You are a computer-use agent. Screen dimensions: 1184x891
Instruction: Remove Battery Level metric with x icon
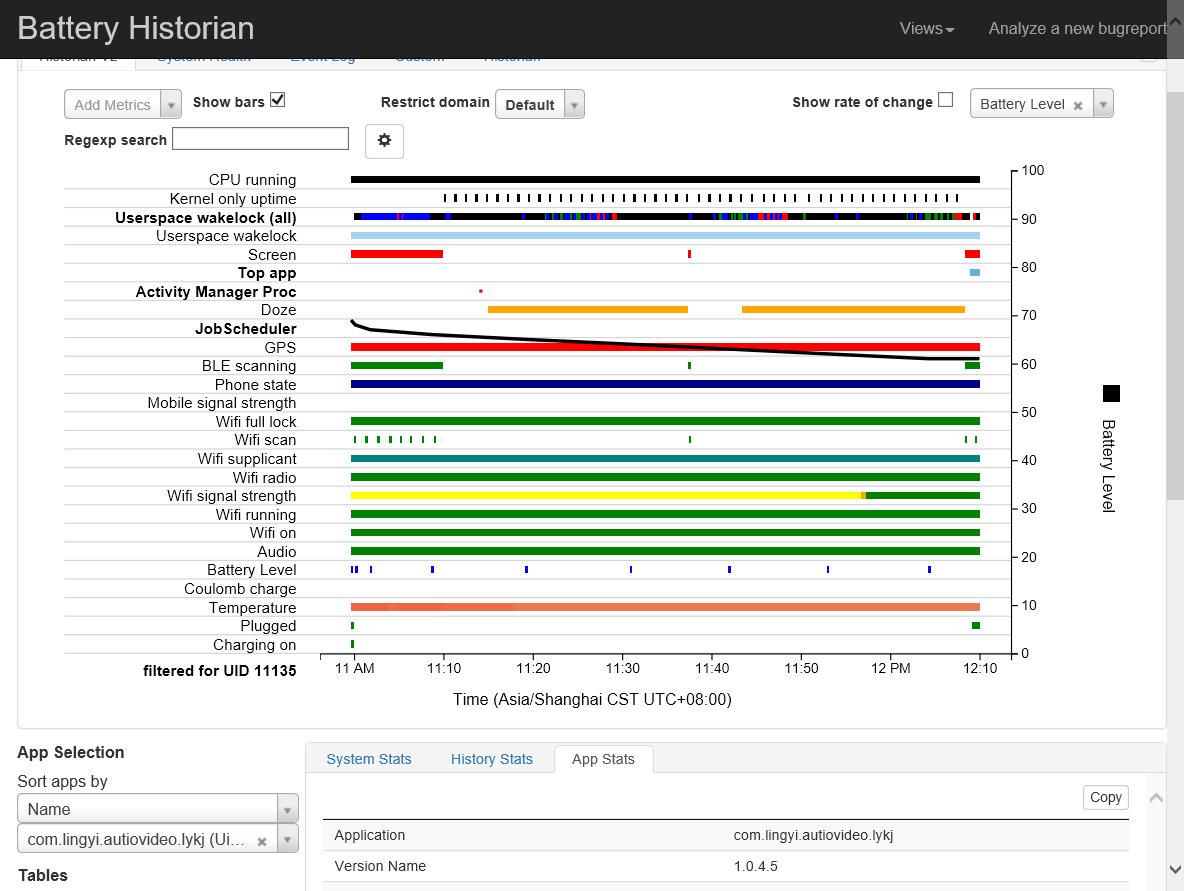[1078, 106]
